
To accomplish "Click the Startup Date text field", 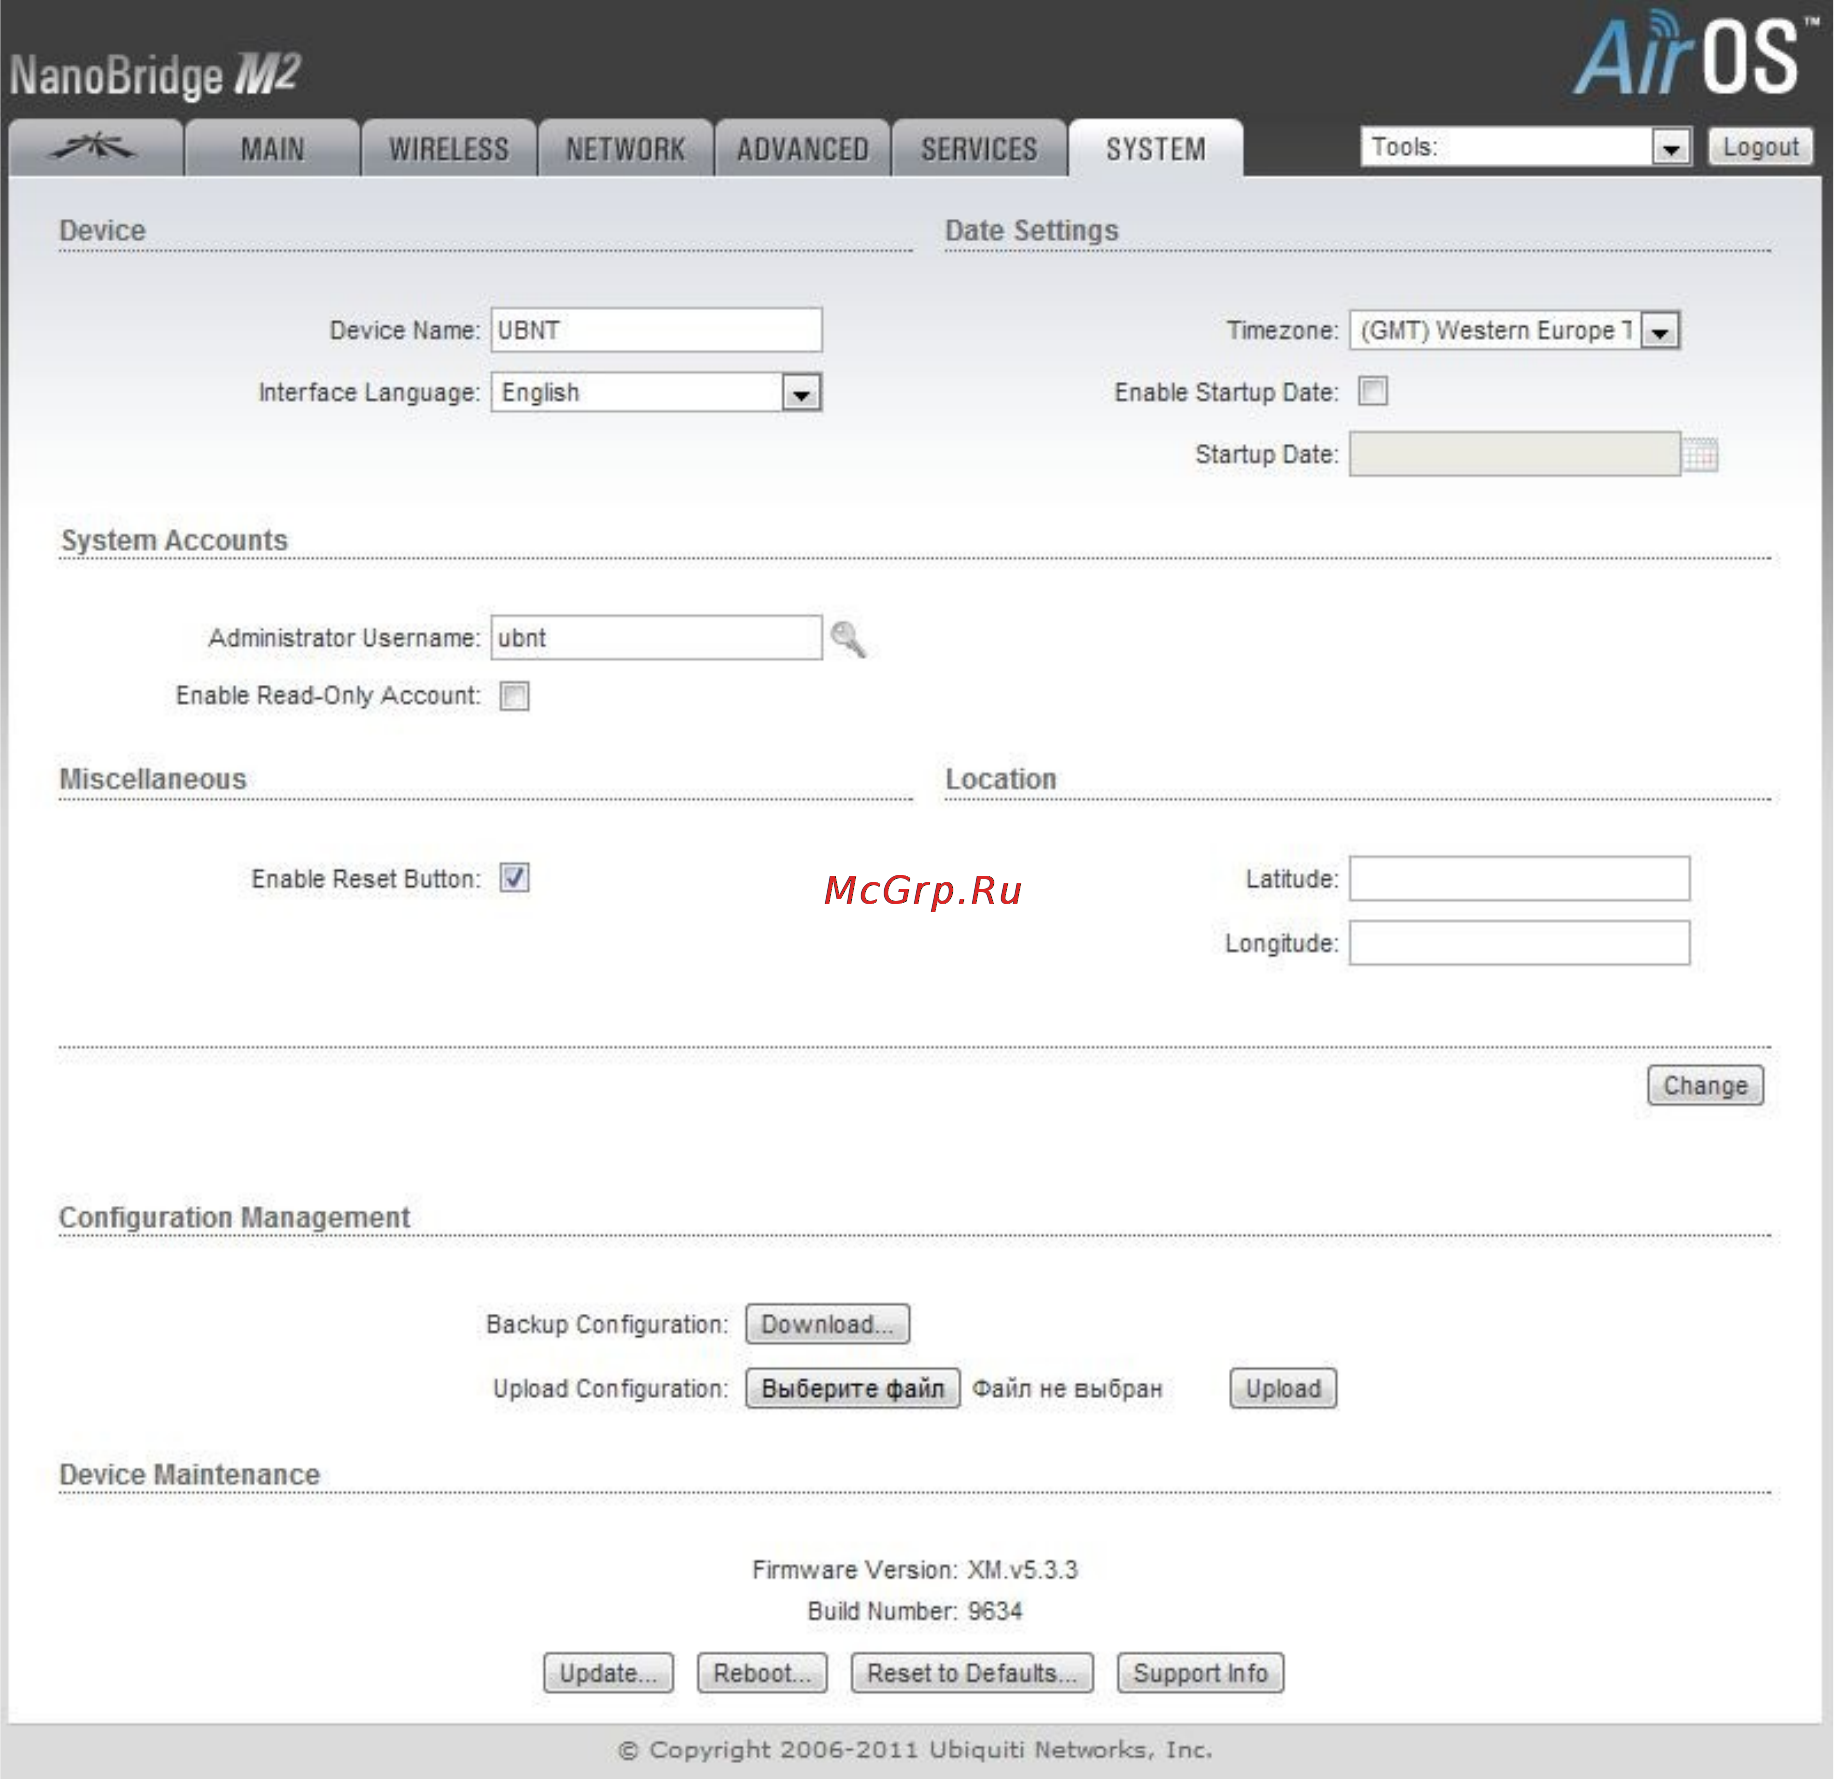I will 1514,454.
